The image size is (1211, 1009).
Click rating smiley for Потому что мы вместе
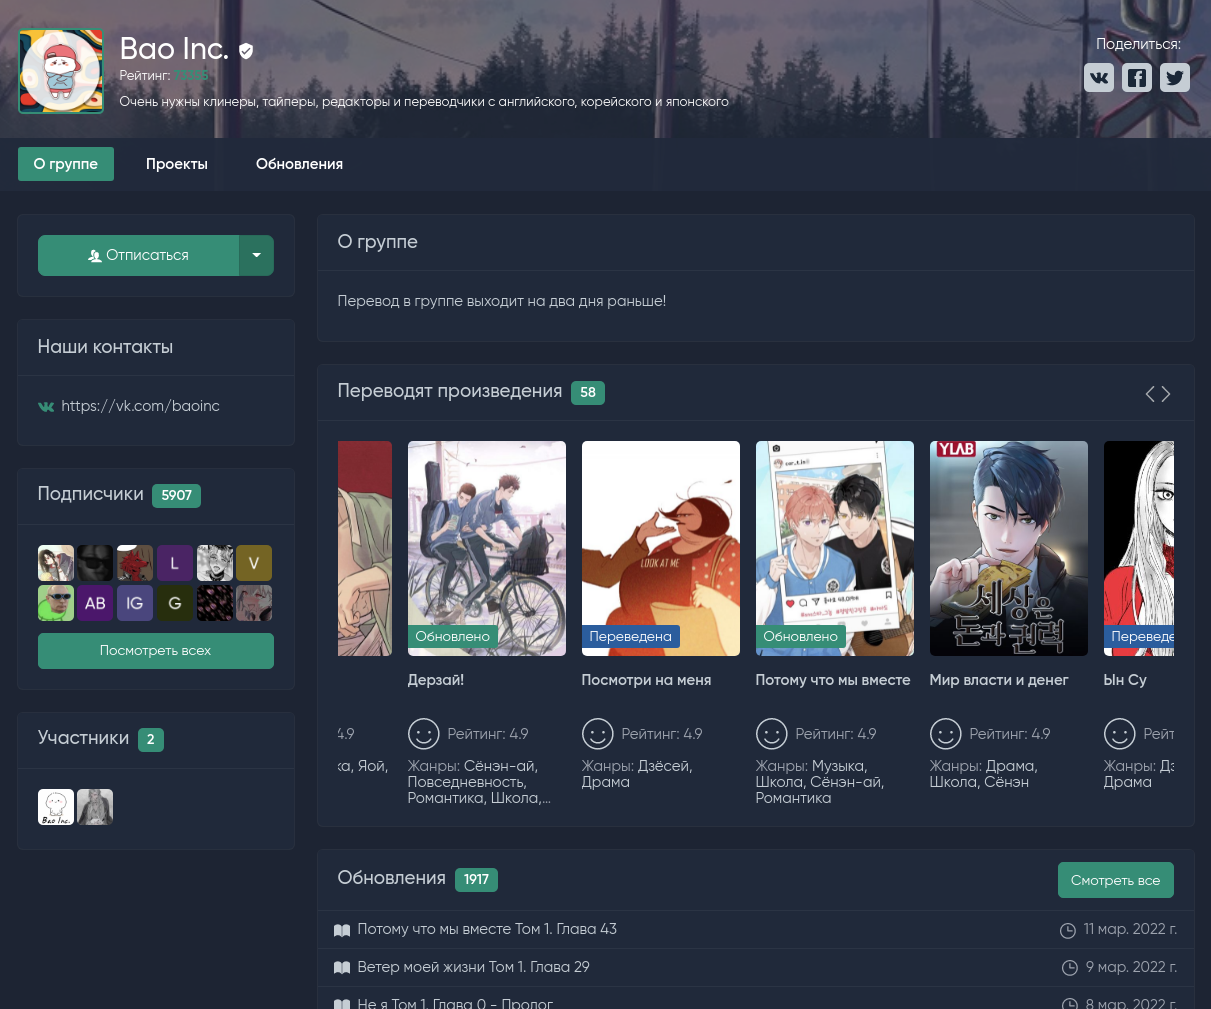coord(772,734)
